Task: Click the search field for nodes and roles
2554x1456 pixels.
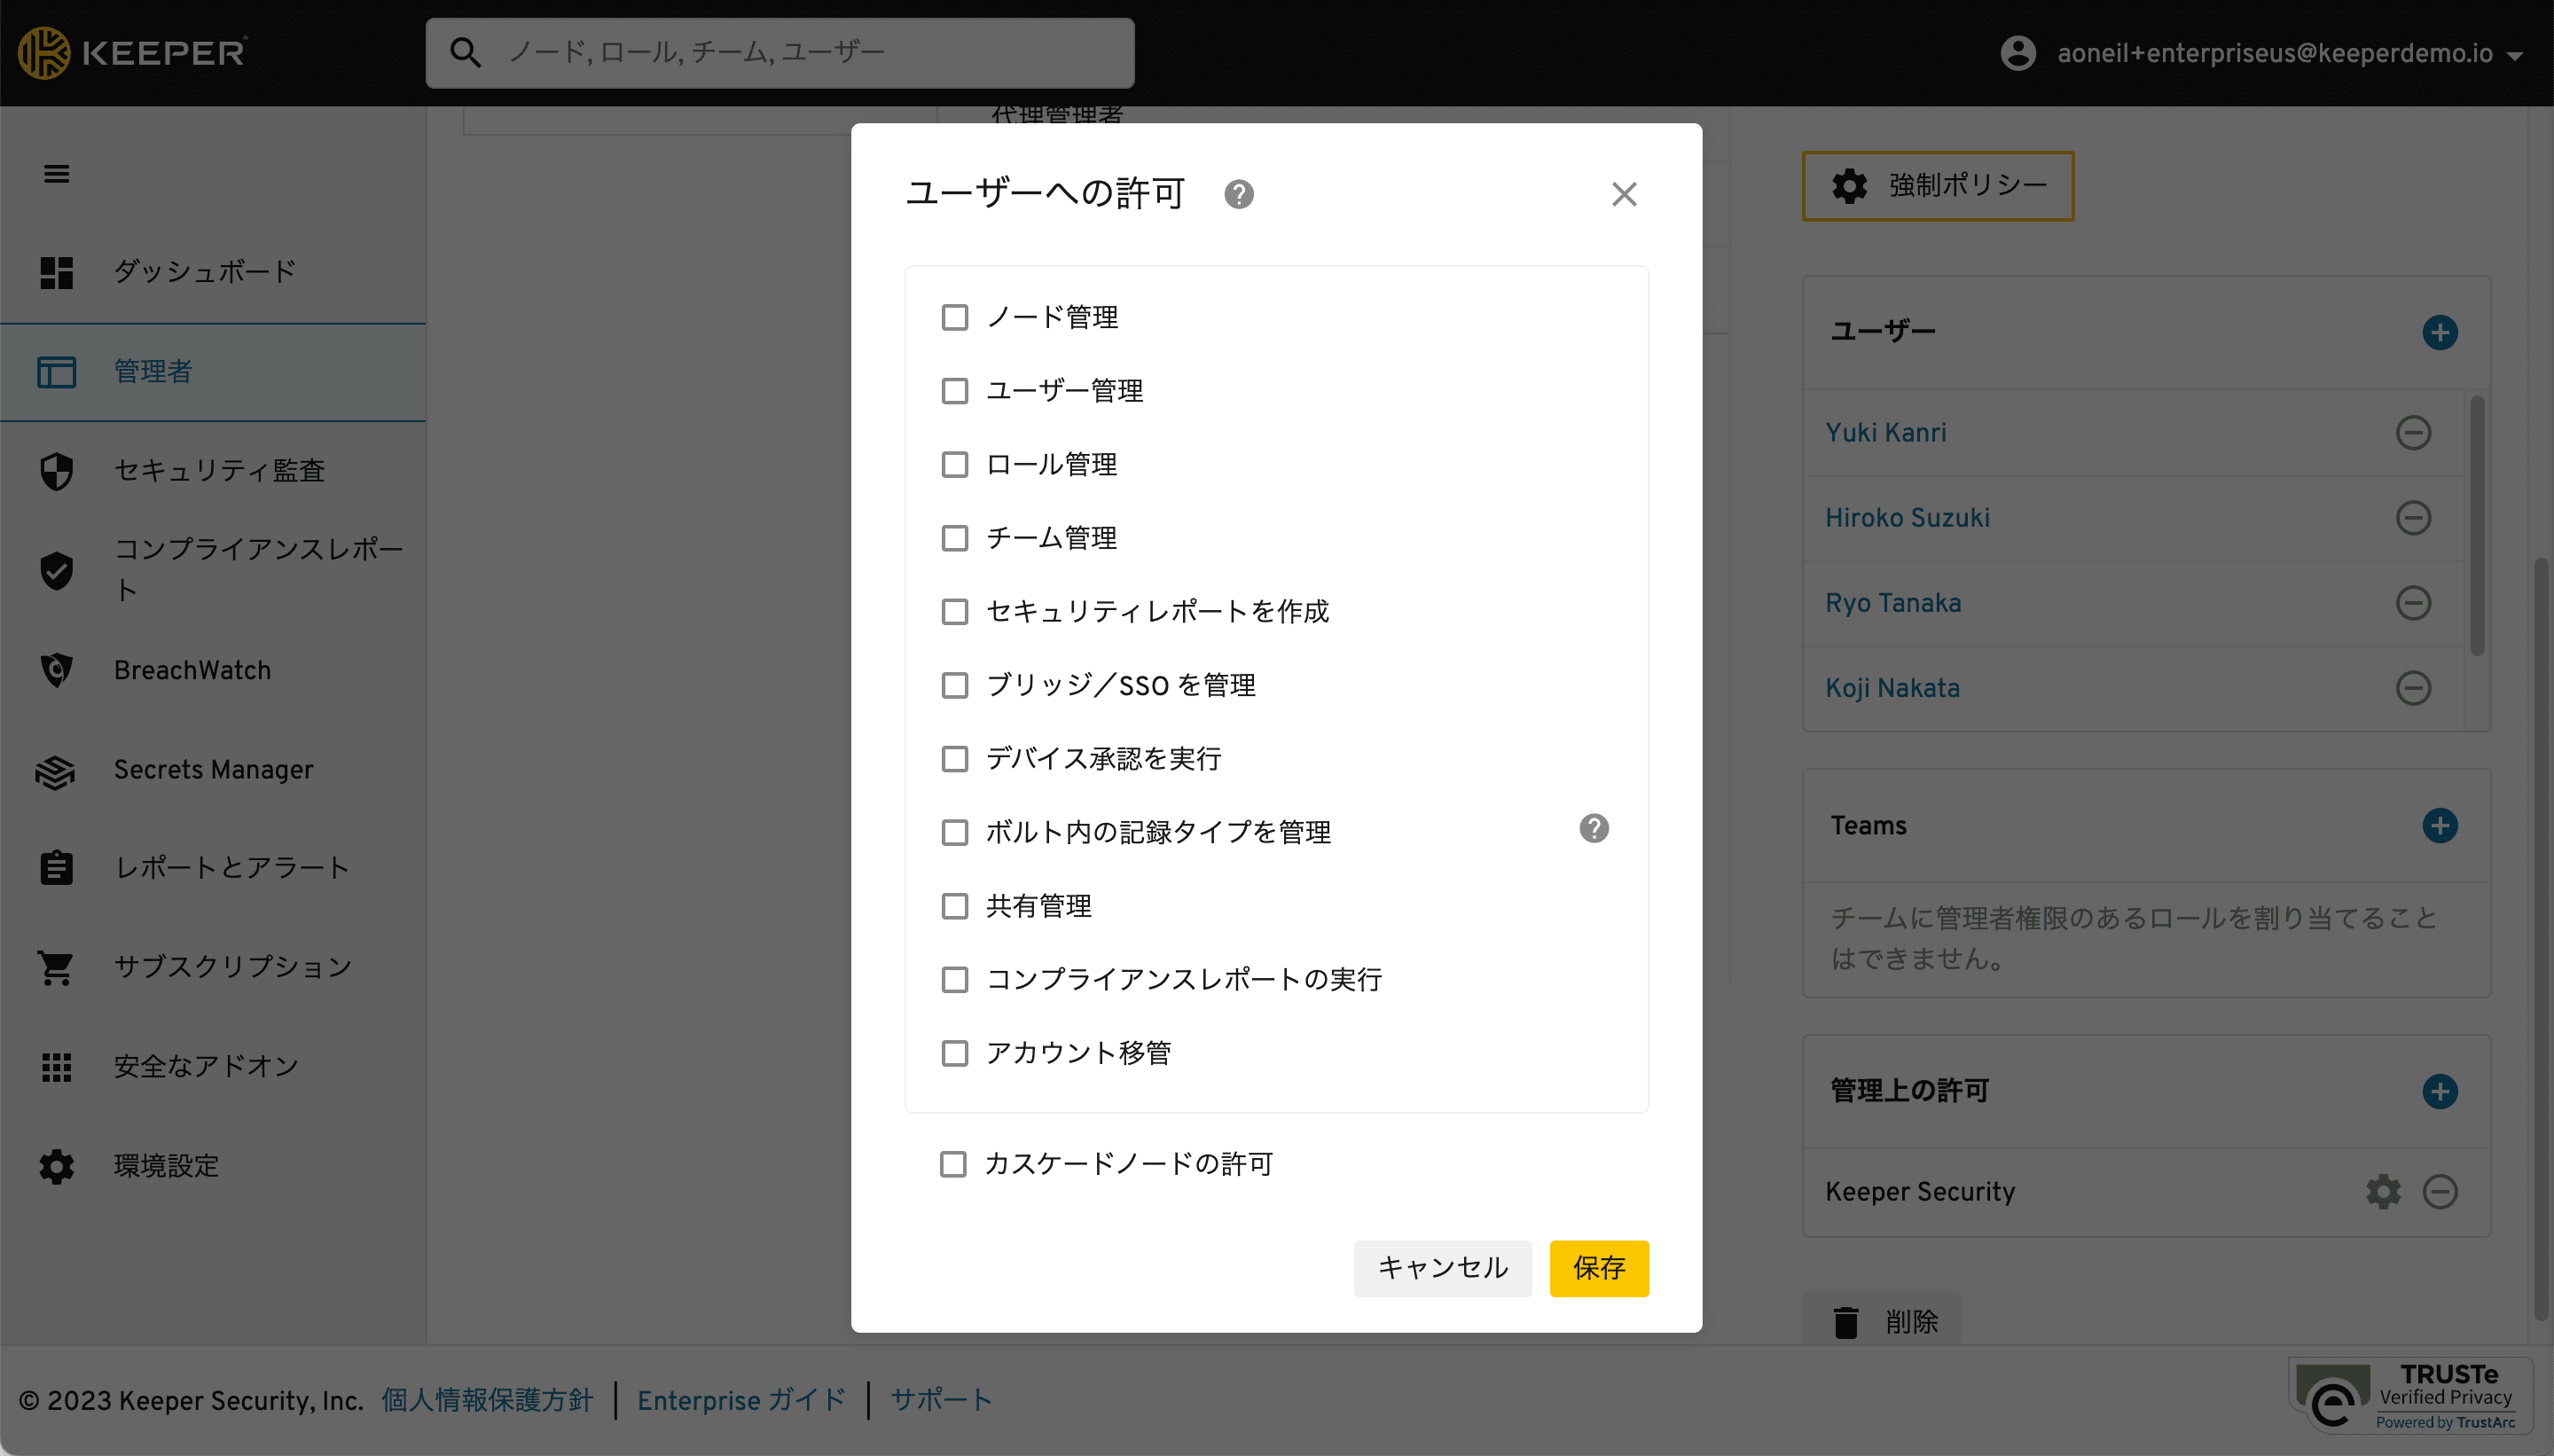Action: [x=780, y=53]
